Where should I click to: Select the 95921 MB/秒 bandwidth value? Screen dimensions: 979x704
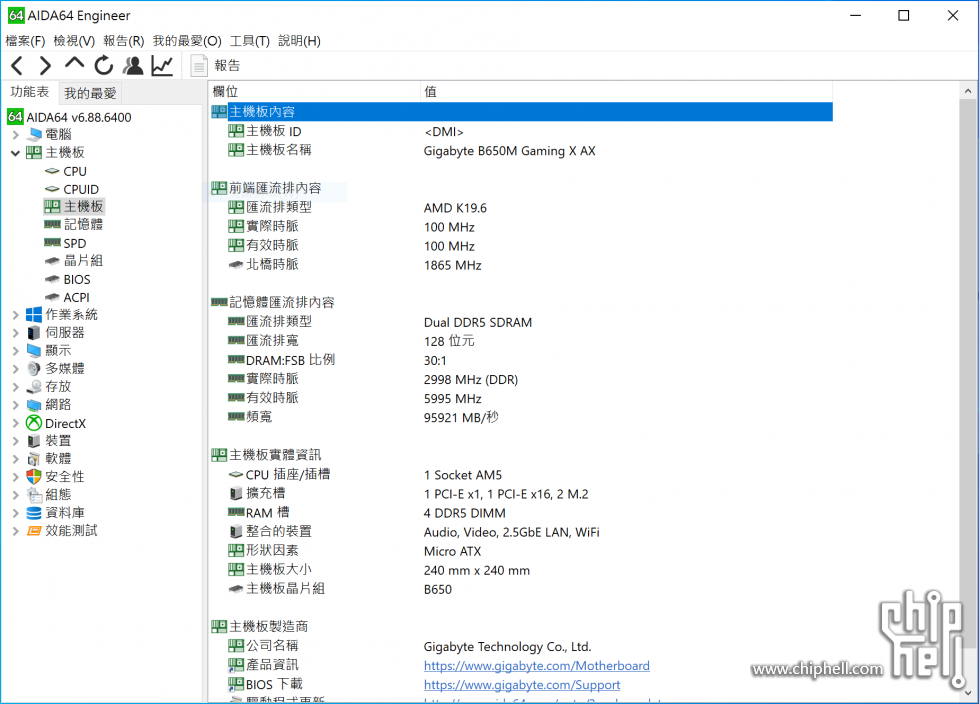click(x=461, y=418)
